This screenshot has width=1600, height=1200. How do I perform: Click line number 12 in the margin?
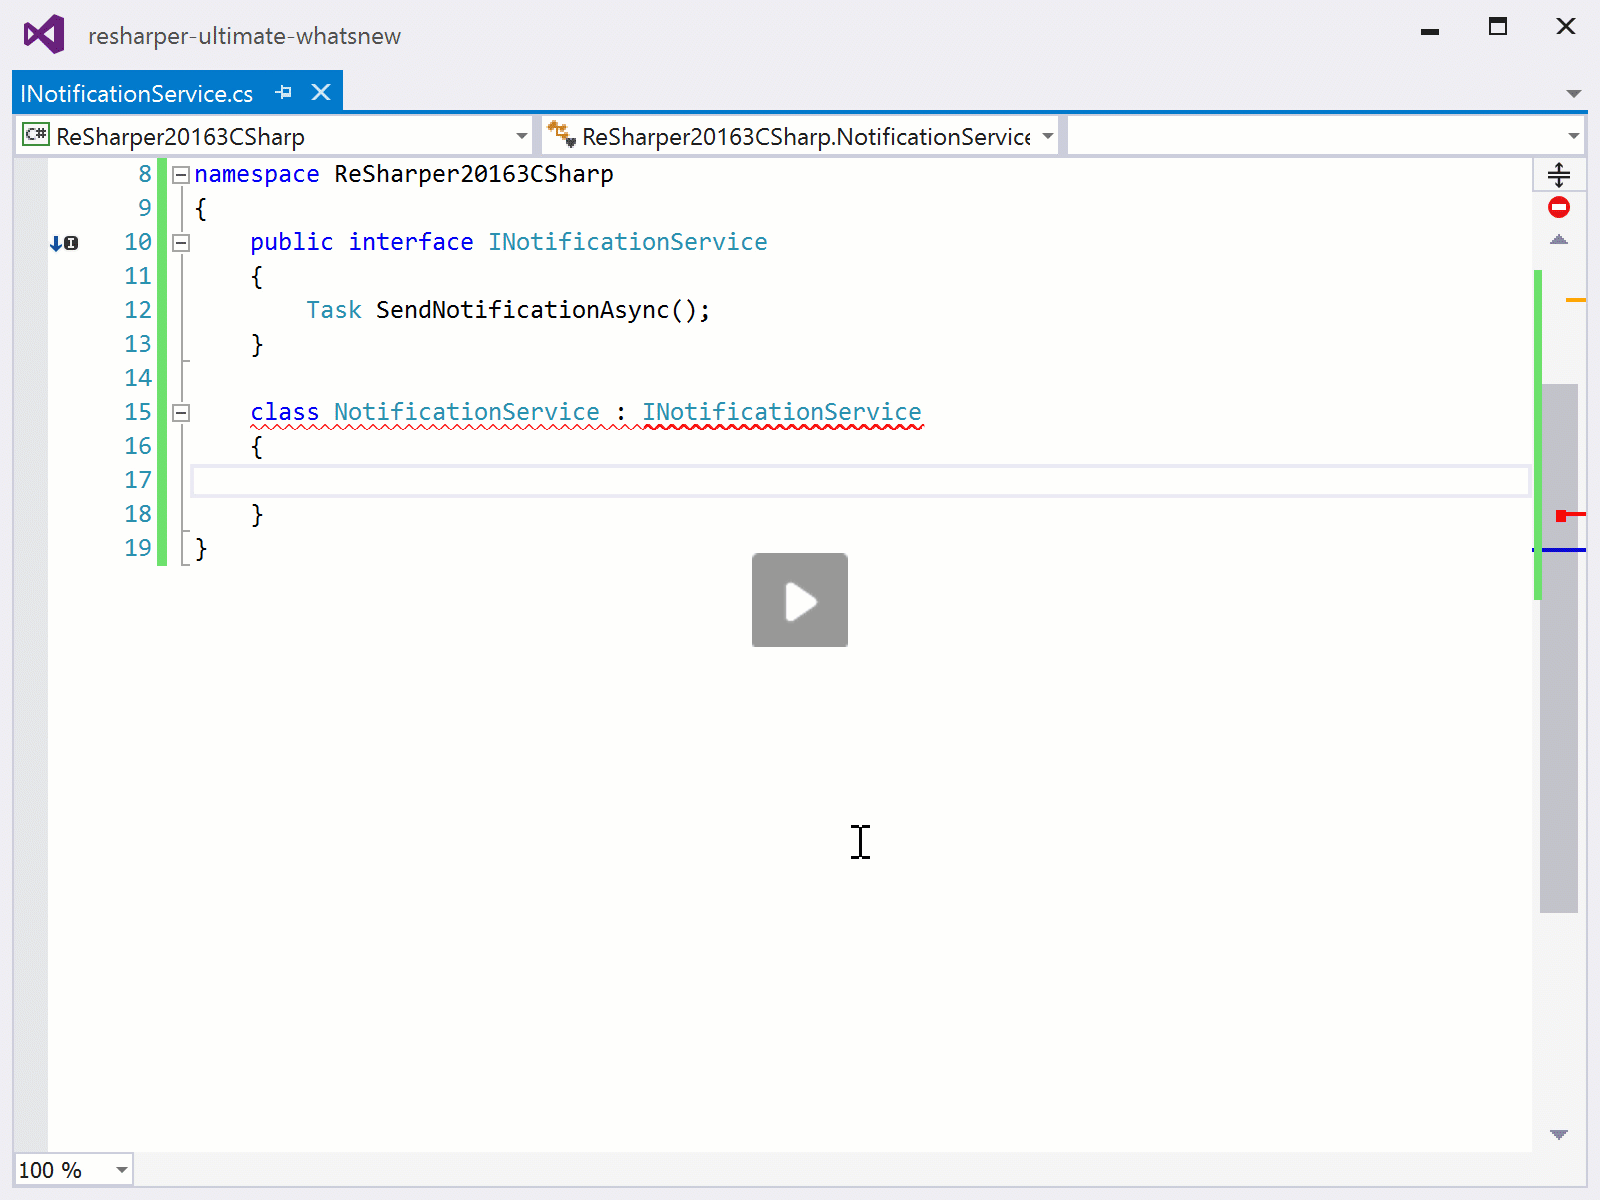tap(138, 310)
